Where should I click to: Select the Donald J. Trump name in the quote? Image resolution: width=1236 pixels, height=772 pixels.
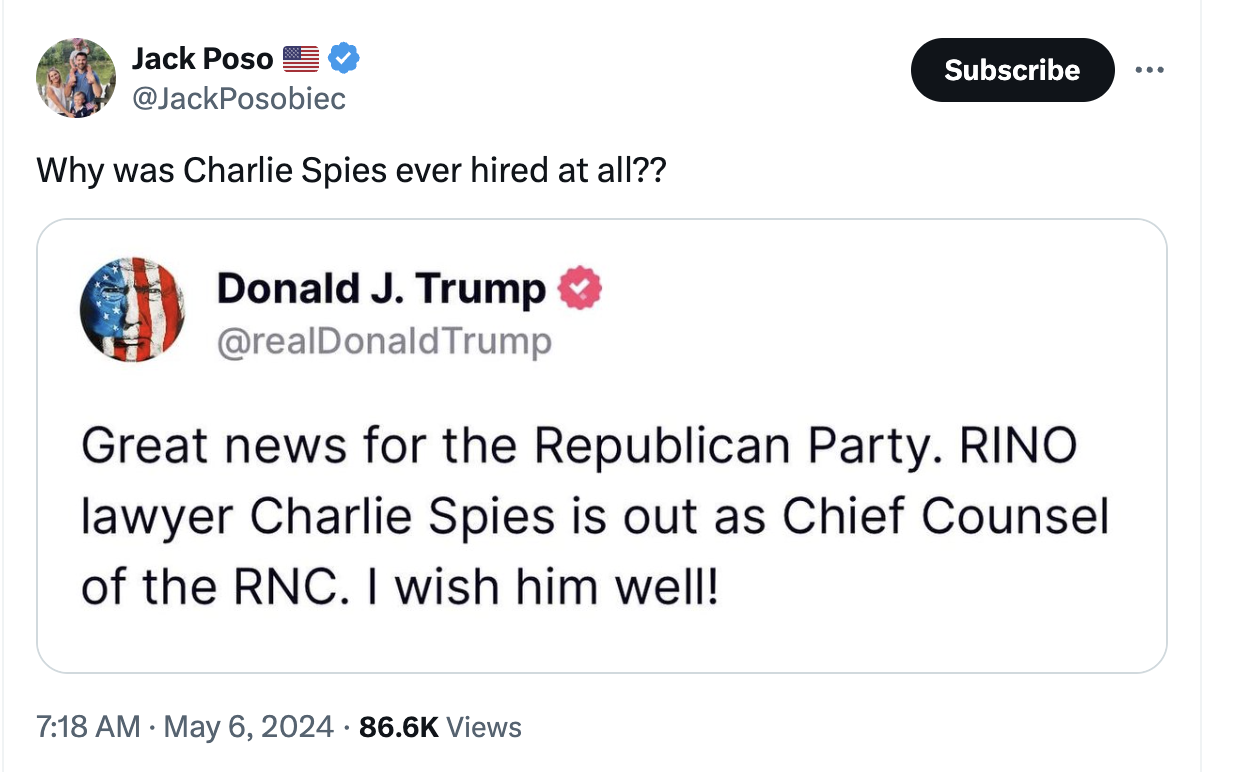click(x=381, y=289)
